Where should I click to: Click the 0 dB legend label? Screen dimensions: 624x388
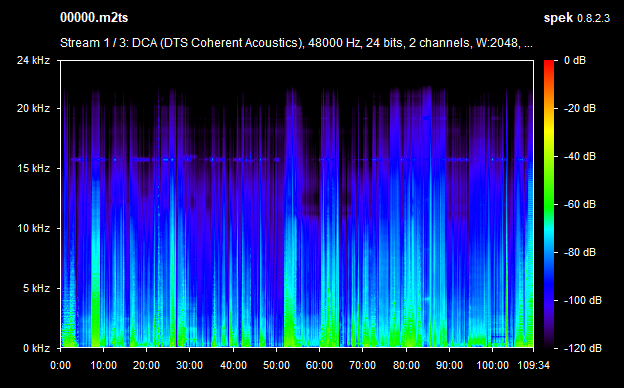575,60
